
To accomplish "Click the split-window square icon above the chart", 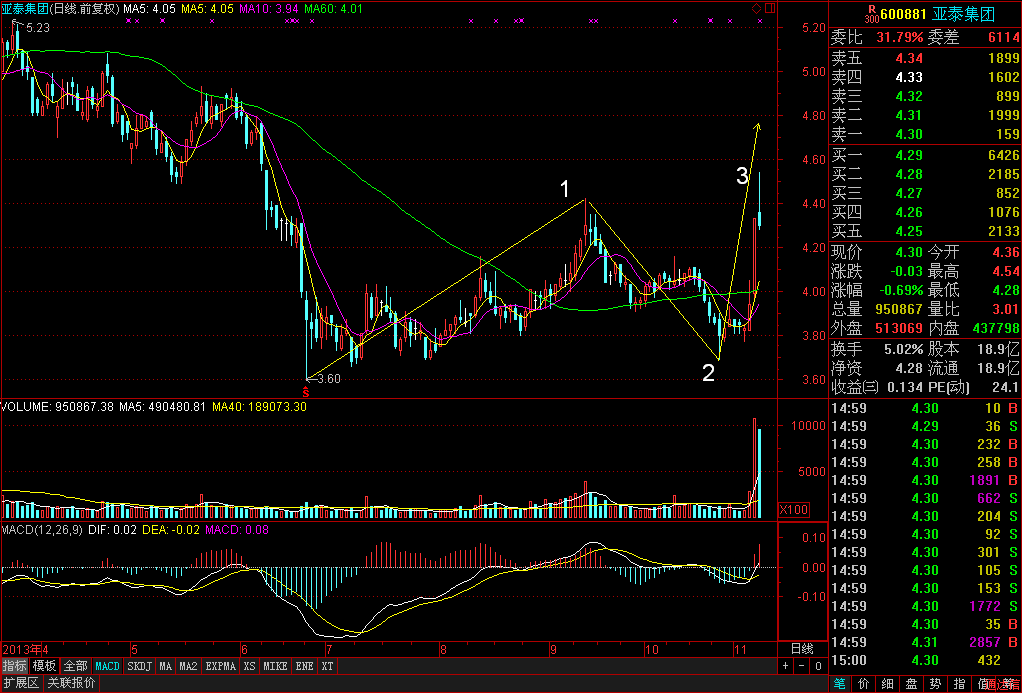I will click(x=770, y=8).
